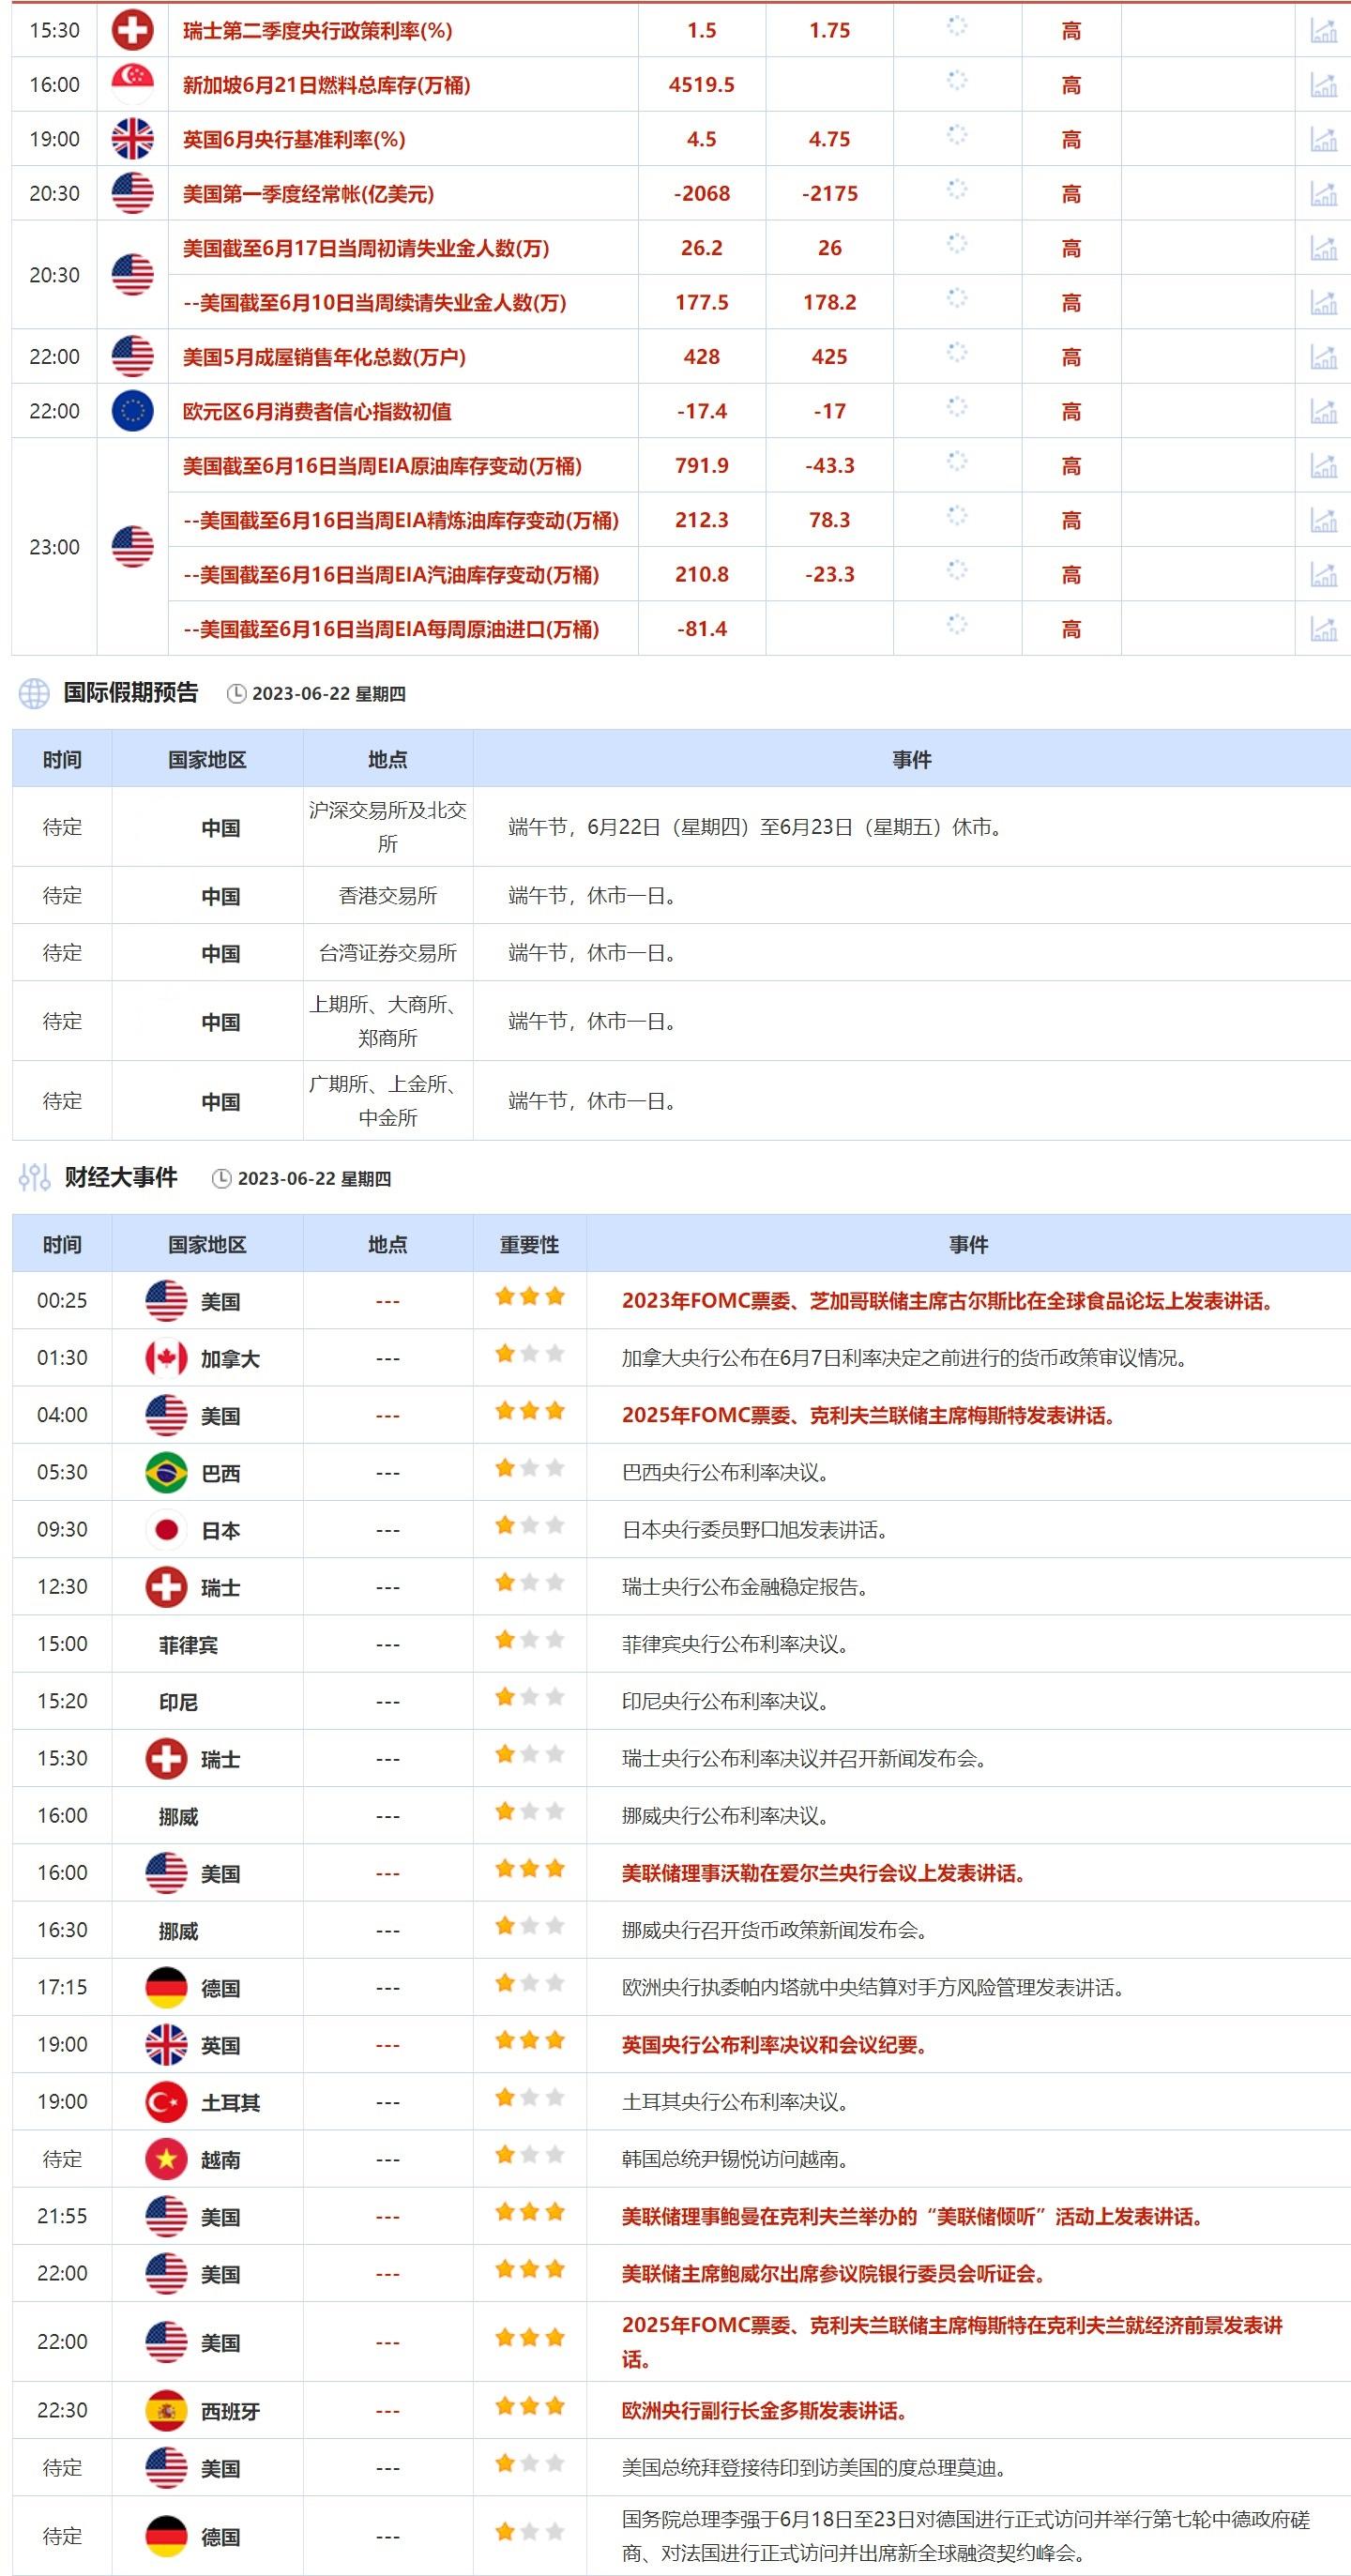Click the Singapore flag in the 16:00 row
The width and height of the screenshot is (1351, 2576).
(x=132, y=85)
